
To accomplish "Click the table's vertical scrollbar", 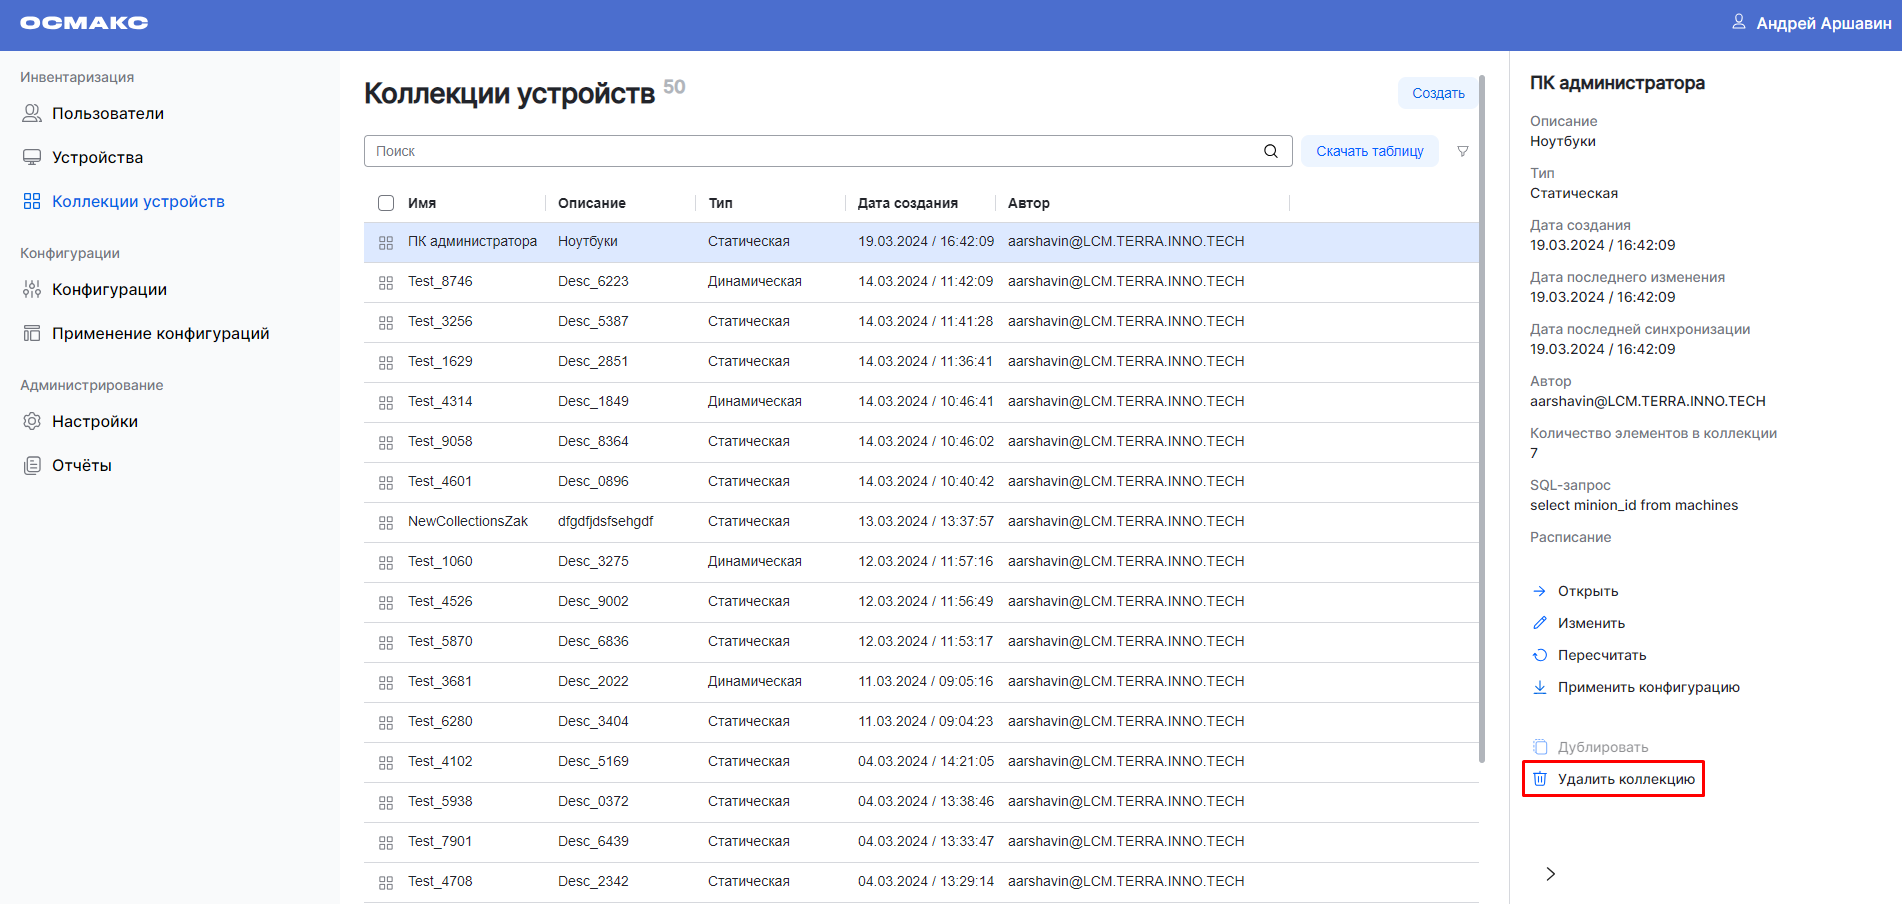I will [x=1482, y=420].
